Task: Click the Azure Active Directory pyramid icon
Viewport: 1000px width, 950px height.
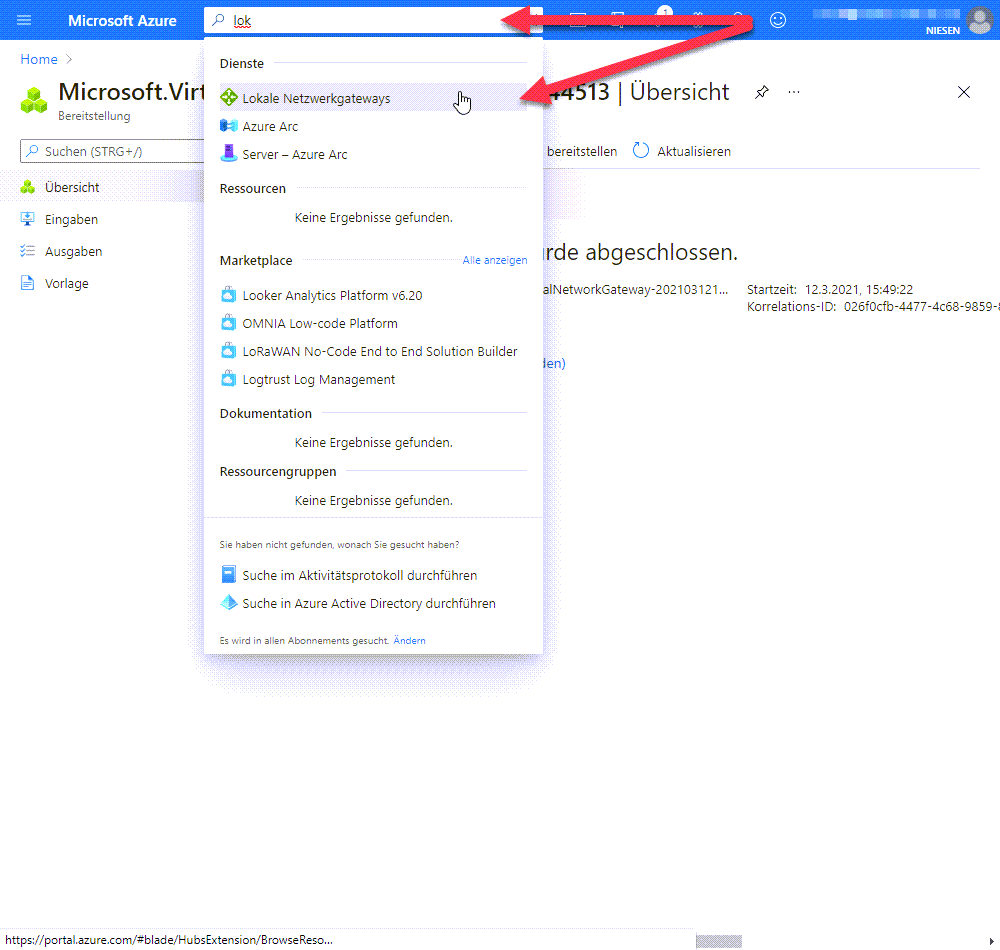Action: (x=228, y=603)
